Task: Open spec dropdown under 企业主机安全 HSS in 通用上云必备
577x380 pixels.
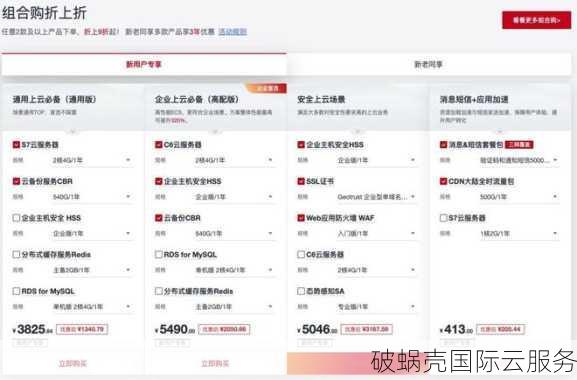Action: click(91, 233)
